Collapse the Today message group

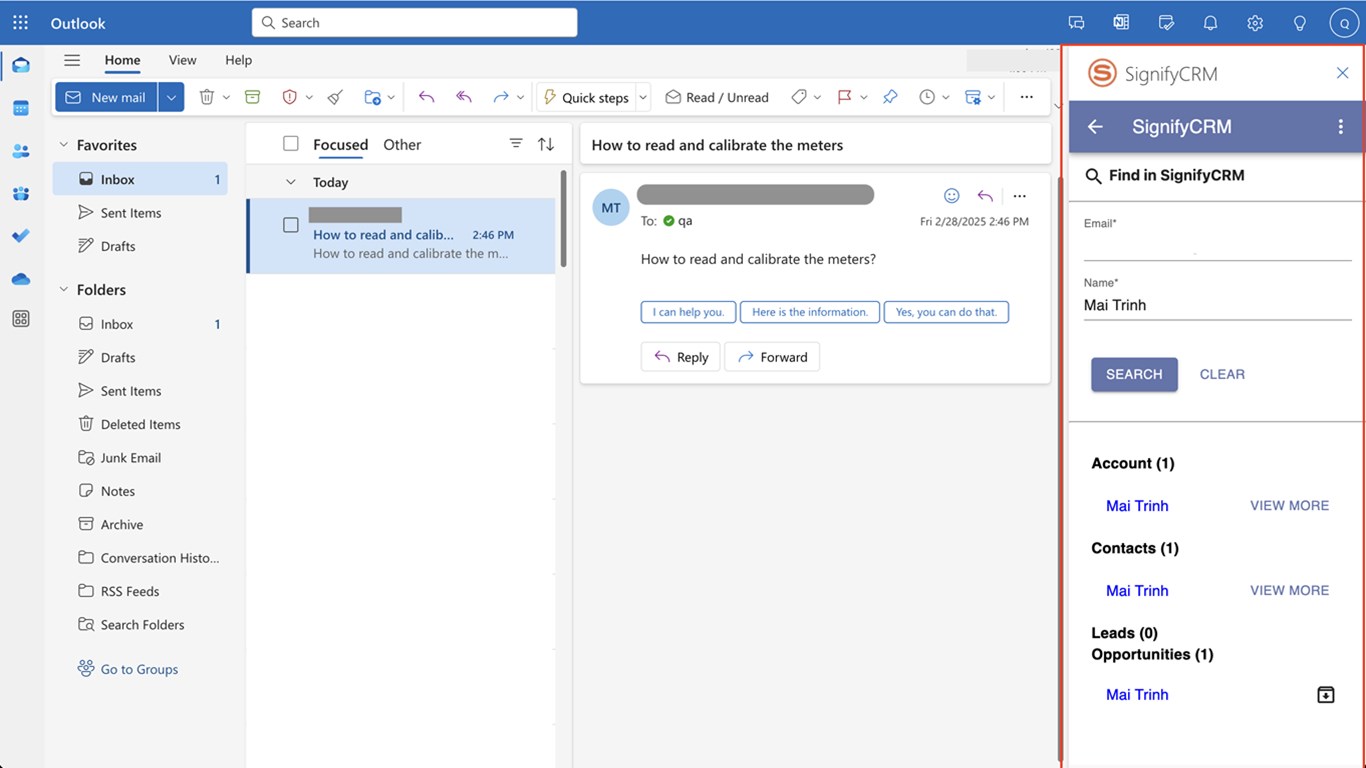coord(291,182)
